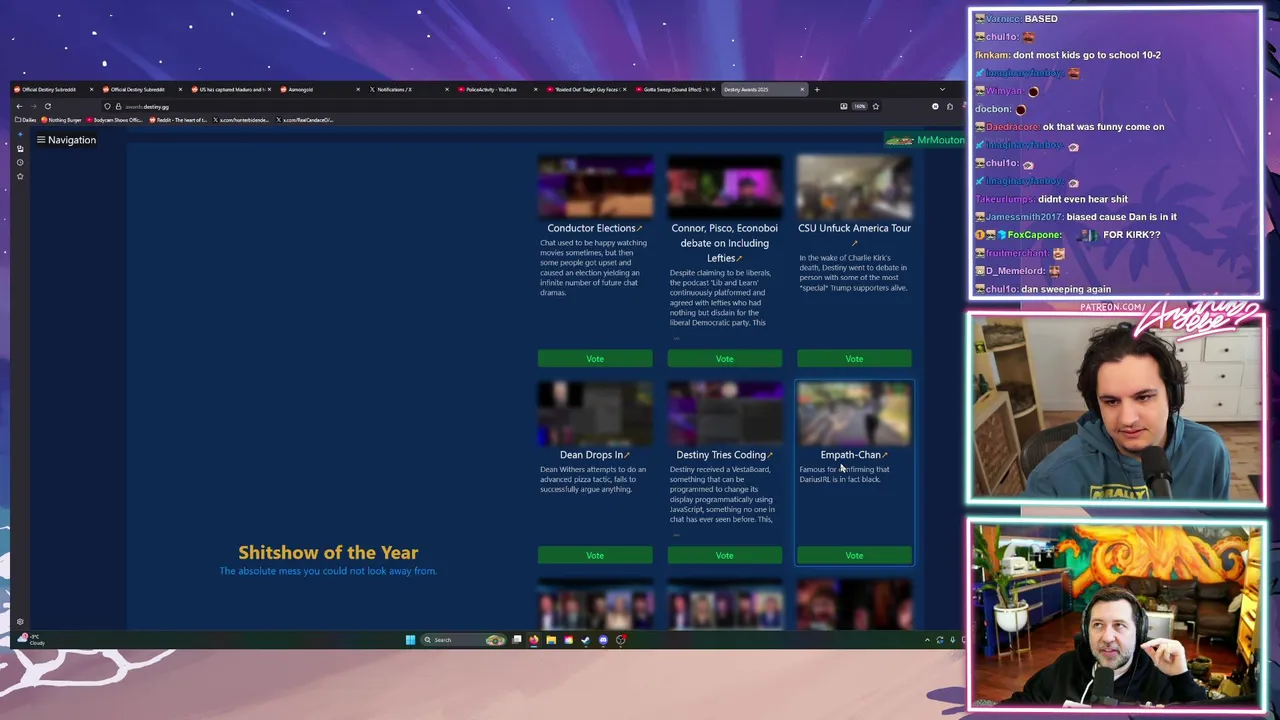This screenshot has height=720, width=1280.
Task: Open a new browser tab with plus
Action: tap(816, 90)
